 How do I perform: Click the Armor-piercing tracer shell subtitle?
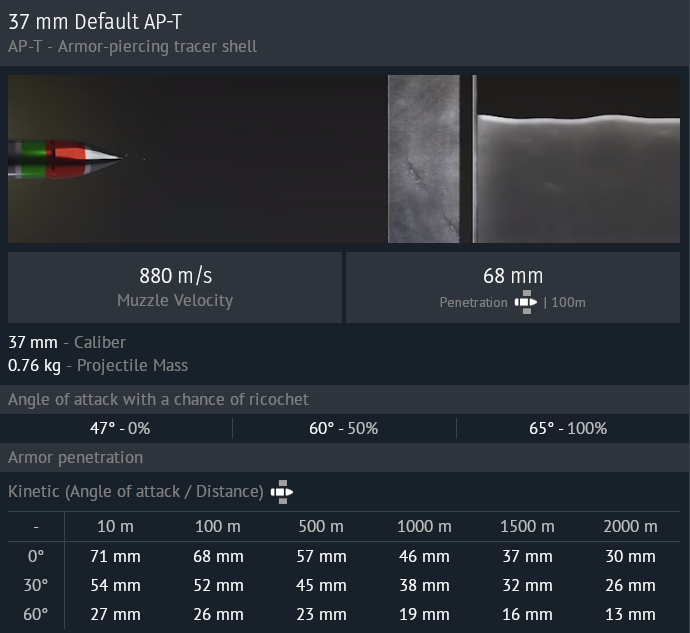132,47
